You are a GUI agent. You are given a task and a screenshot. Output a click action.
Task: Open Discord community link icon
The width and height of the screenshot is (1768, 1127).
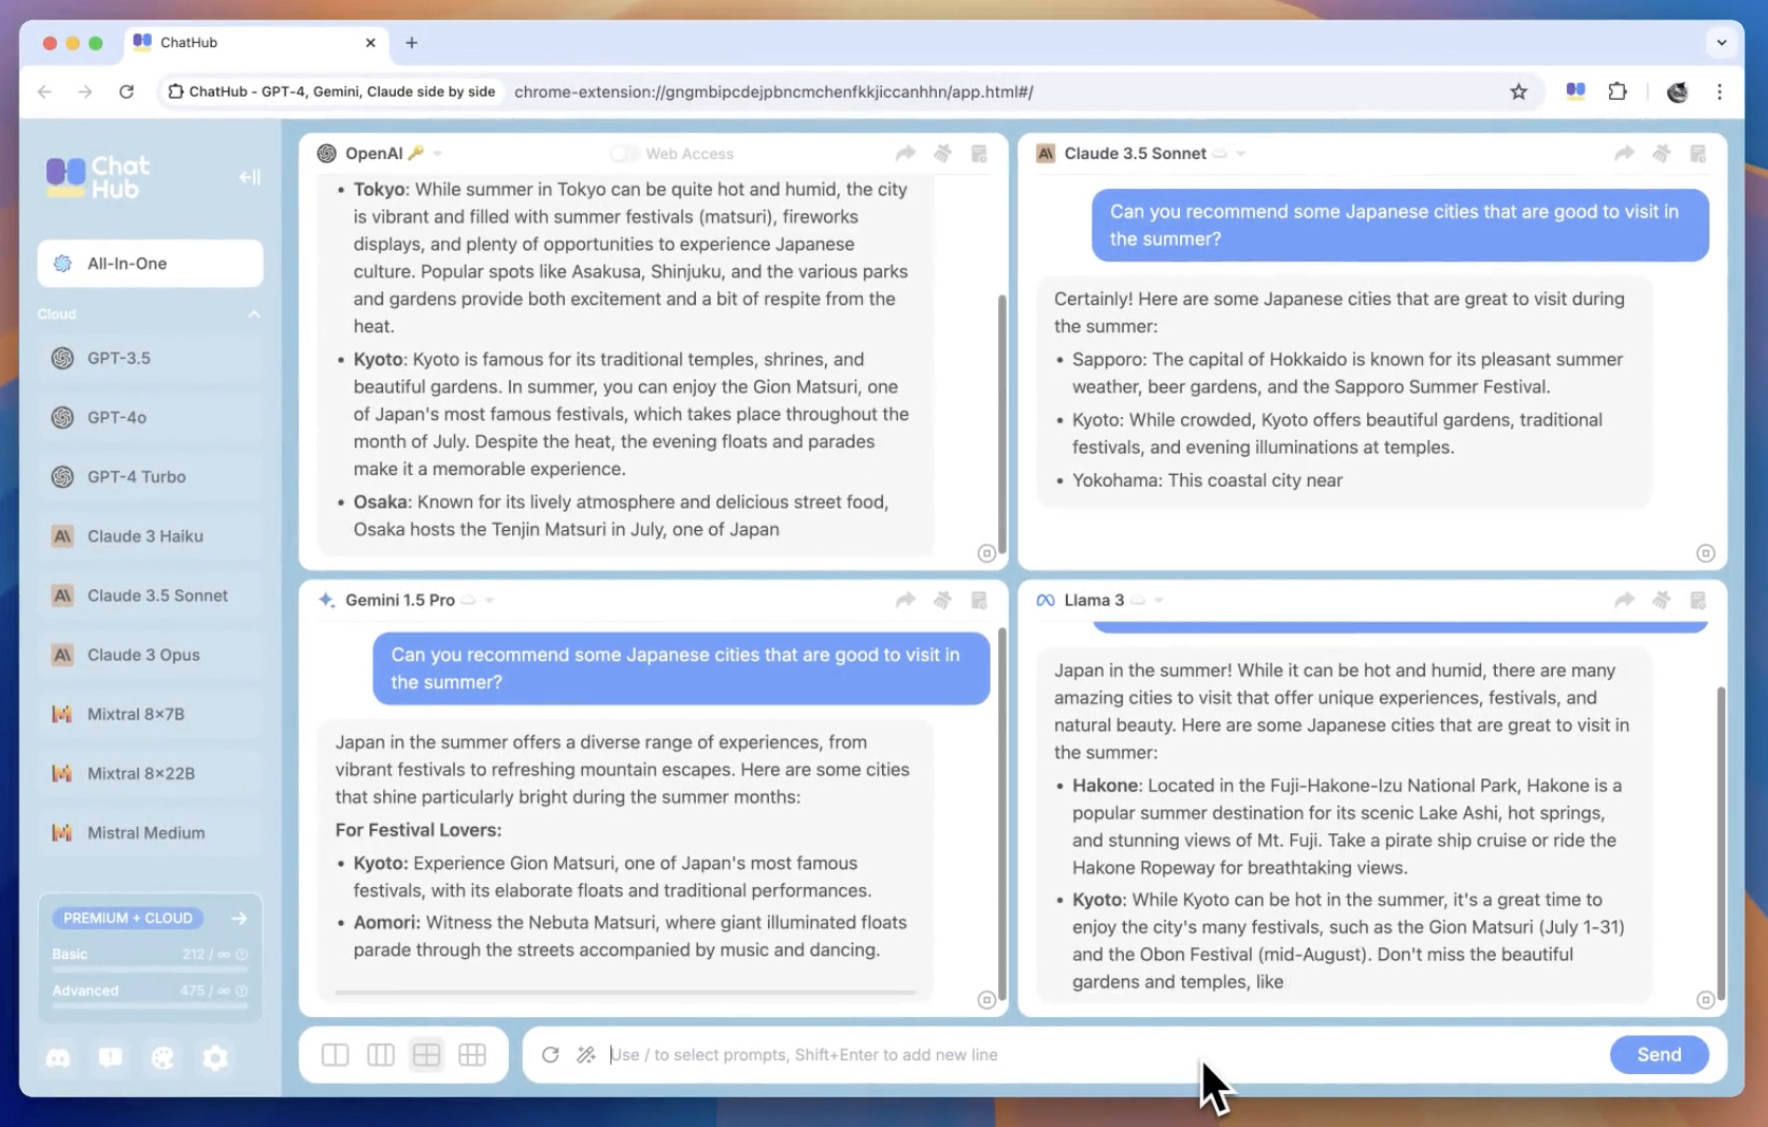point(58,1057)
